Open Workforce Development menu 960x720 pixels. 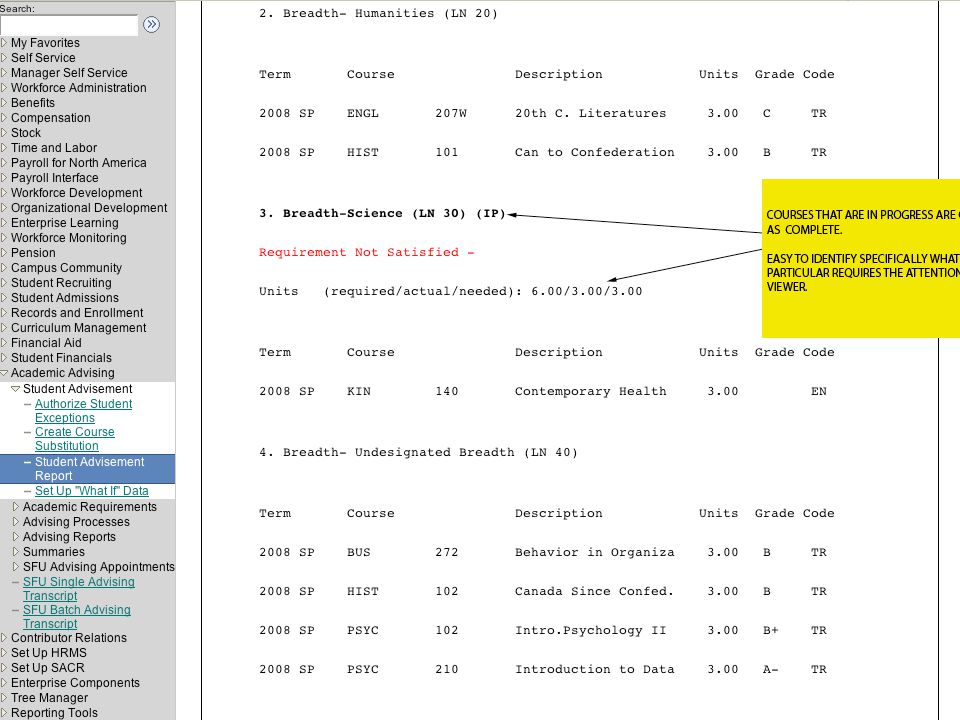(77, 193)
